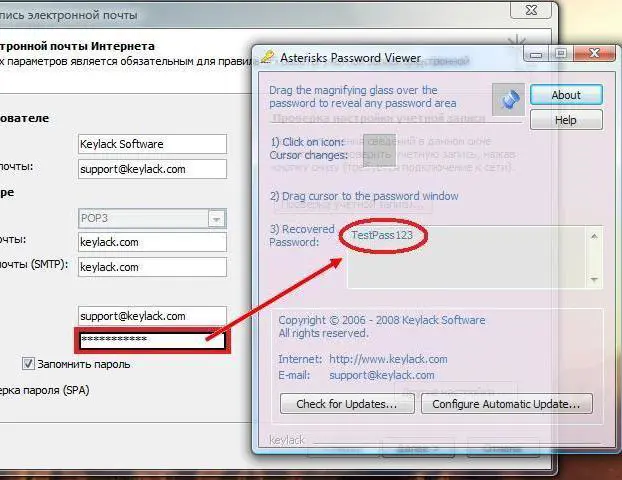Close the Asterisks Password Viewer window
Viewport: 622px width, 480px height.
(594, 53)
